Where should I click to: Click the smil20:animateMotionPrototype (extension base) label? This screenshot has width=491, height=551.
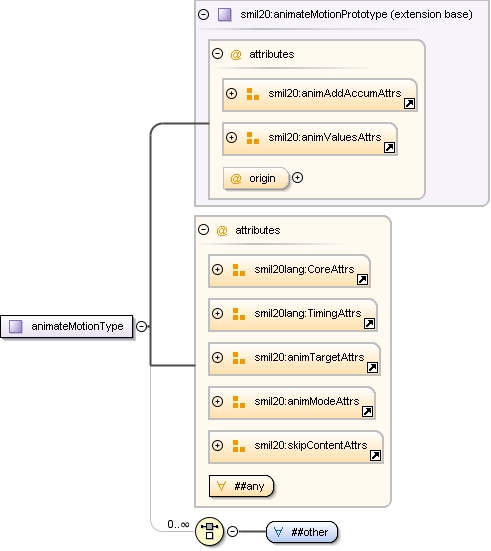tap(356, 14)
